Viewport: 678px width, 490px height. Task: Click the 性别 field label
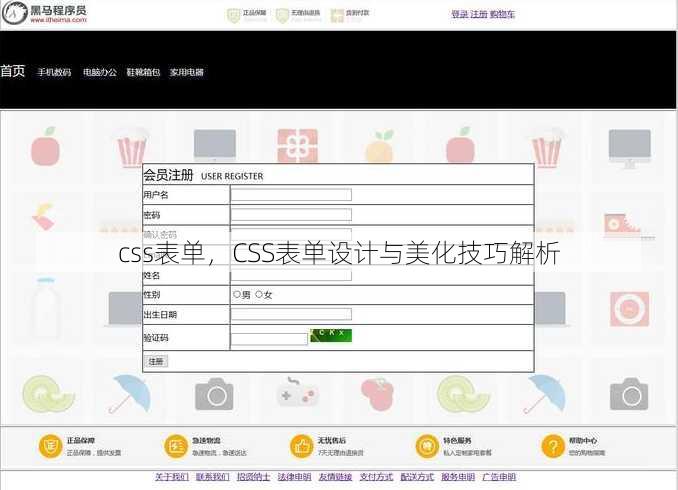152,295
